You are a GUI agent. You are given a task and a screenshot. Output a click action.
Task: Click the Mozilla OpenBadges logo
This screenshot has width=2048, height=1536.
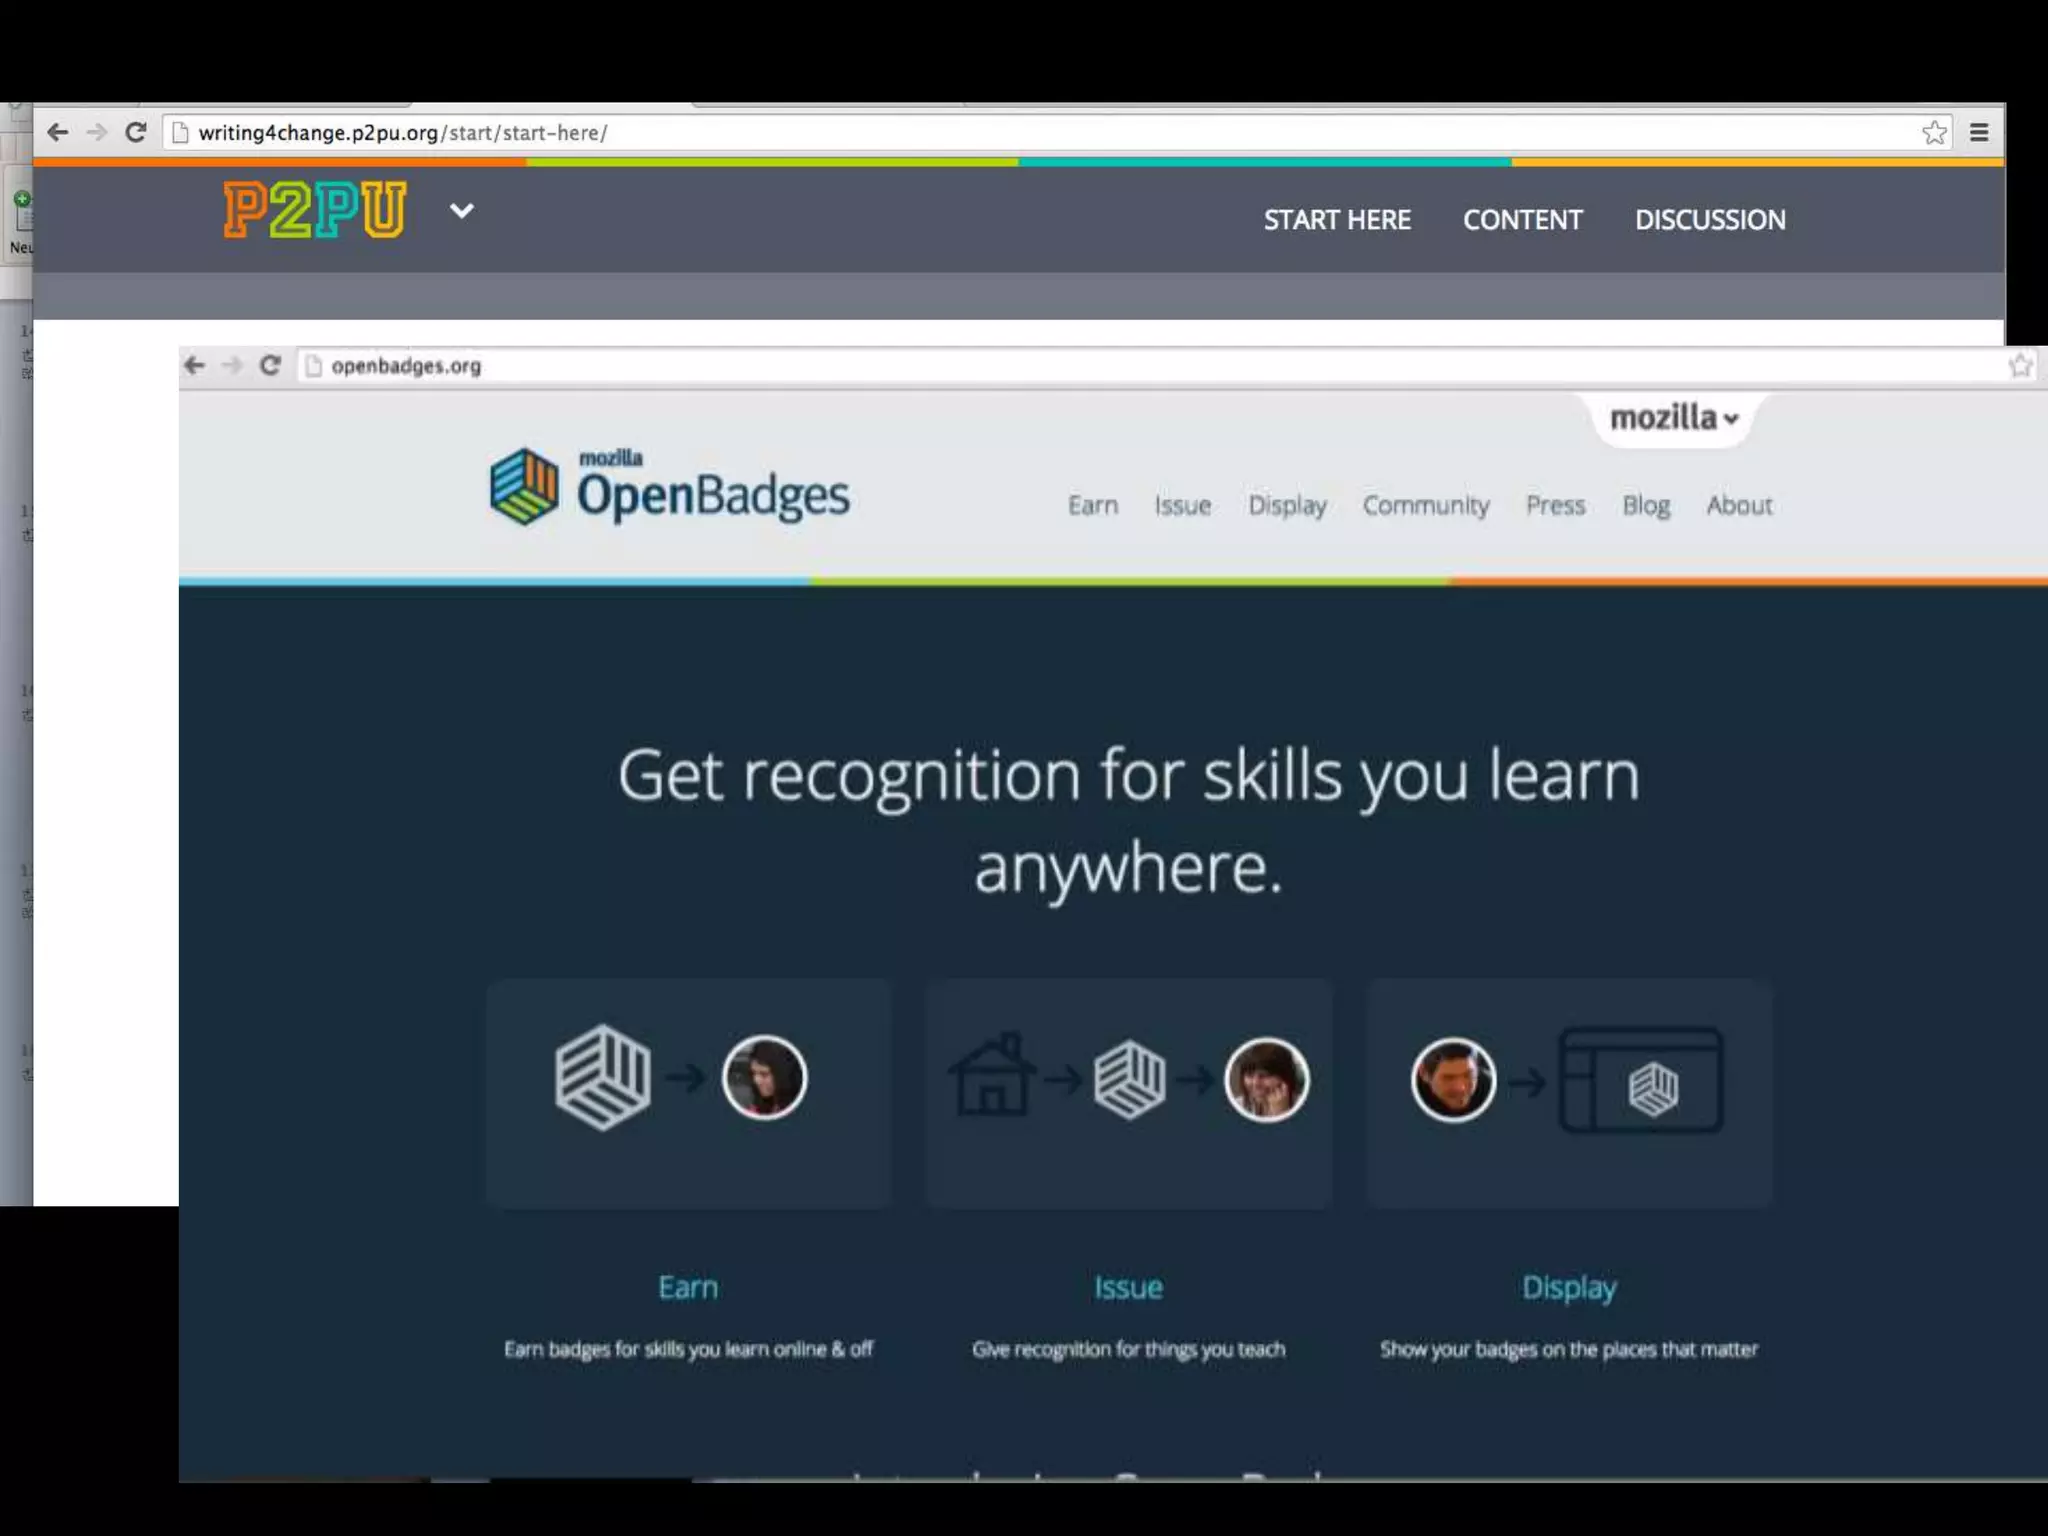tap(669, 487)
